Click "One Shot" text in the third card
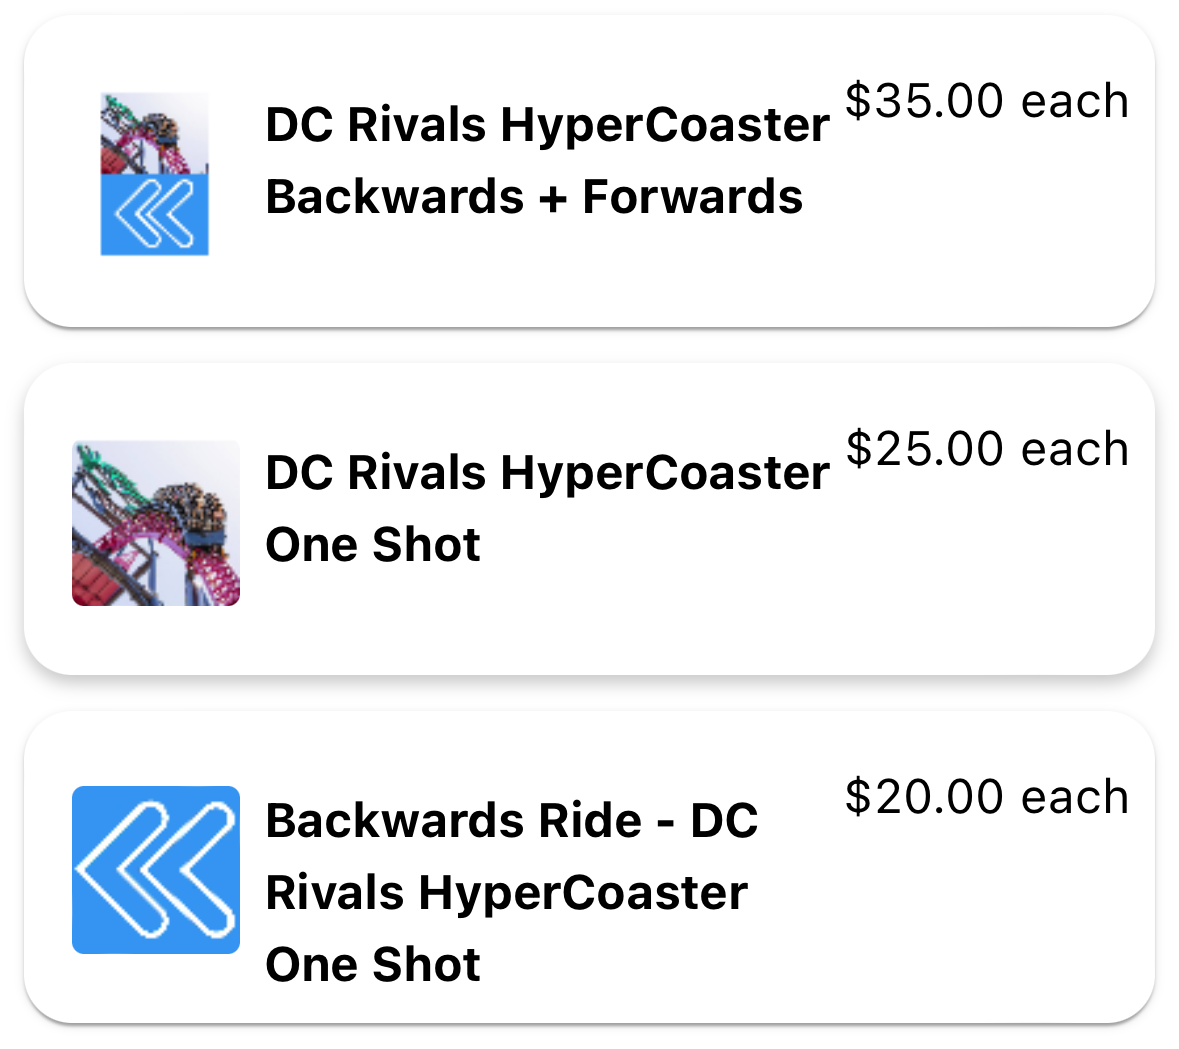The image size is (1179, 1049). [373, 965]
